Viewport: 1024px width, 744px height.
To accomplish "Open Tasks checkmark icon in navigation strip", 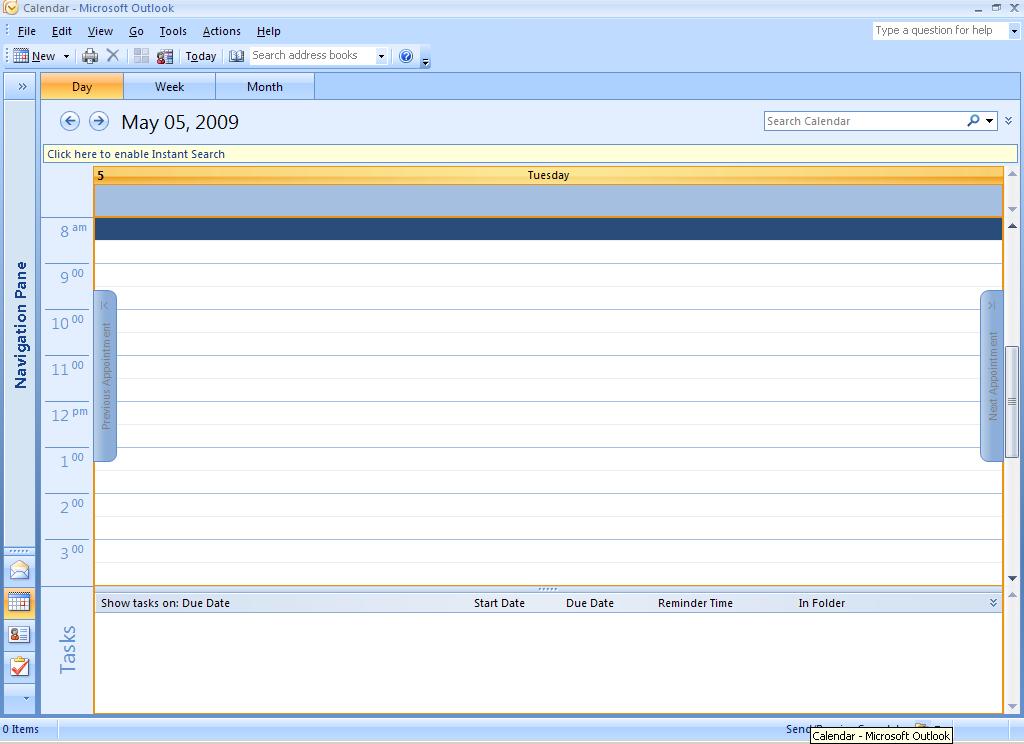I will 19,666.
